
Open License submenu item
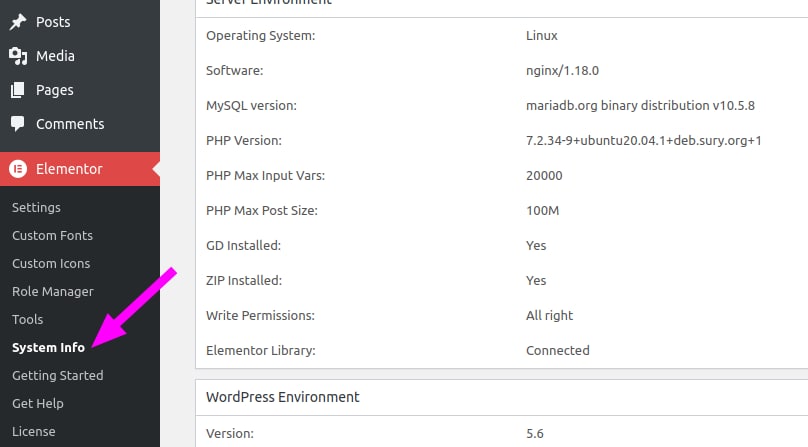tap(33, 431)
